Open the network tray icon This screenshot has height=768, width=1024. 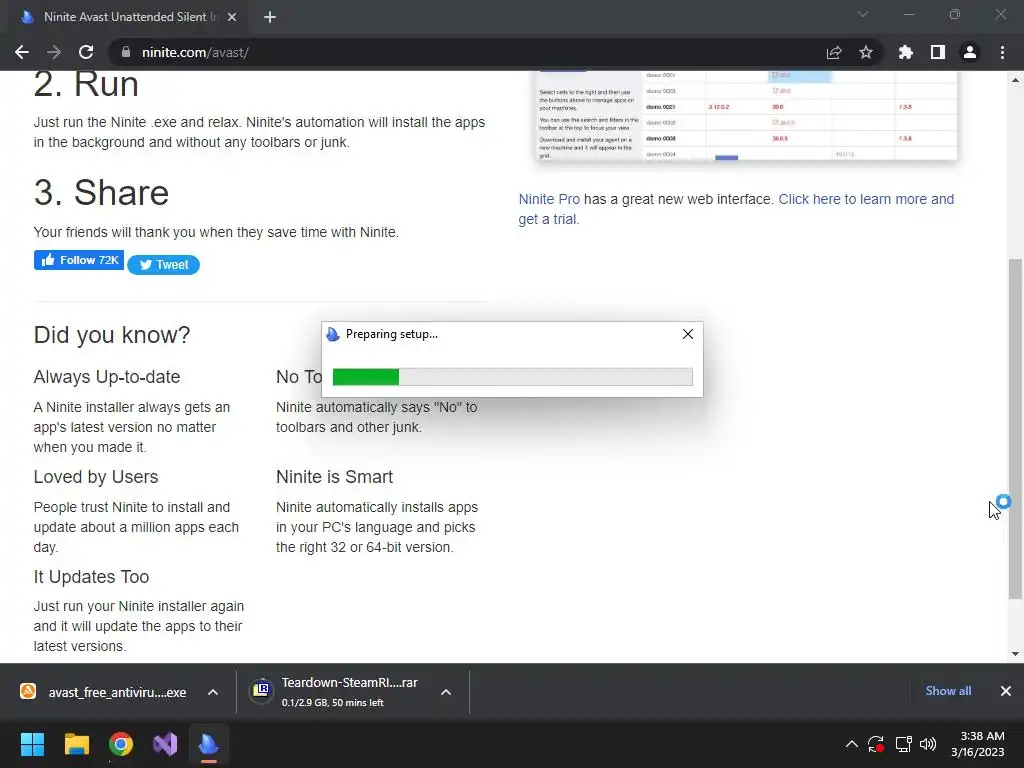903,744
